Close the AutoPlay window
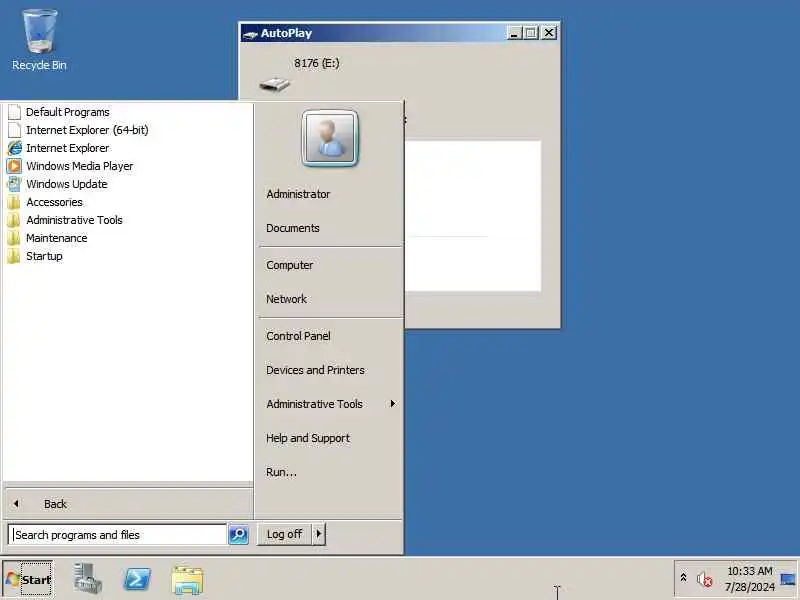The height and width of the screenshot is (600, 800). tap(548, 33)
